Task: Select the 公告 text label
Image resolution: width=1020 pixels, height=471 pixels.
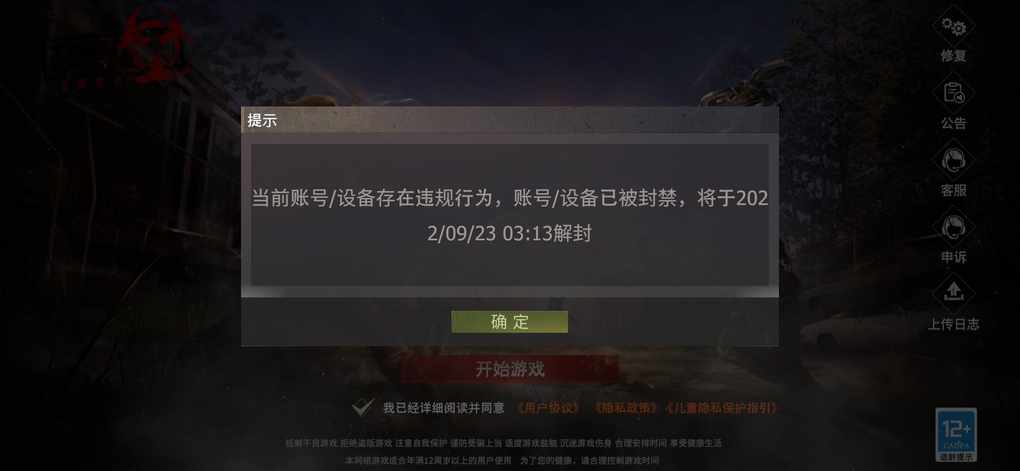Action: (954, 123)
